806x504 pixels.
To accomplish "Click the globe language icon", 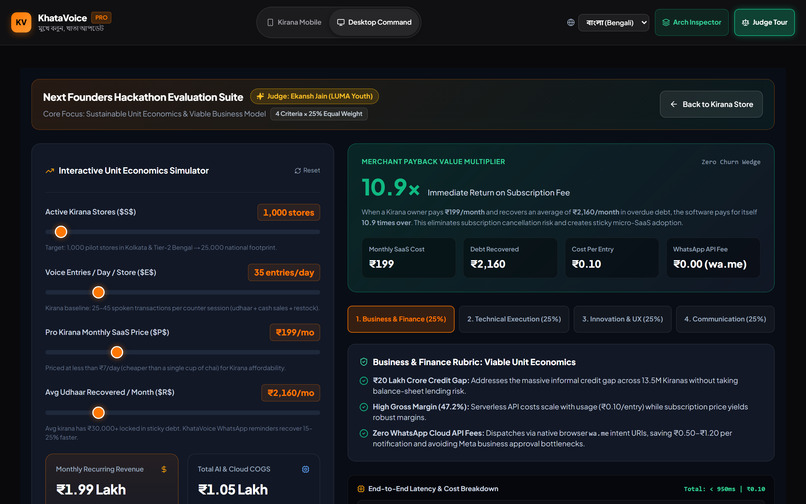I will click(571, 23).
